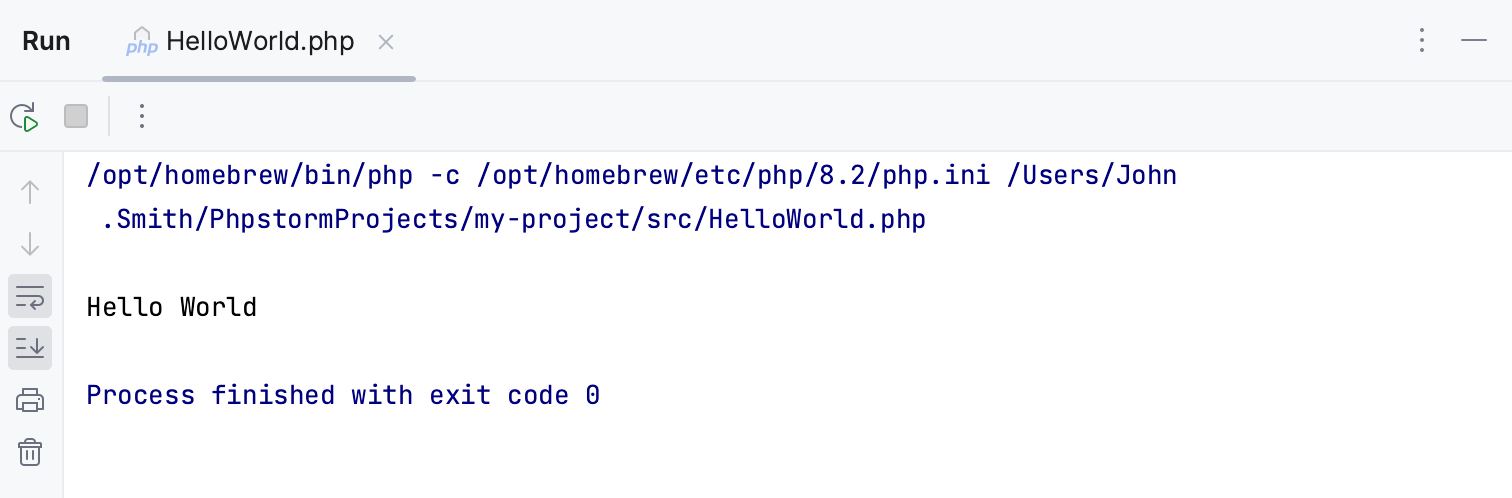
Task: Click the Hello World output line
Action: click(x=172, y=307)
